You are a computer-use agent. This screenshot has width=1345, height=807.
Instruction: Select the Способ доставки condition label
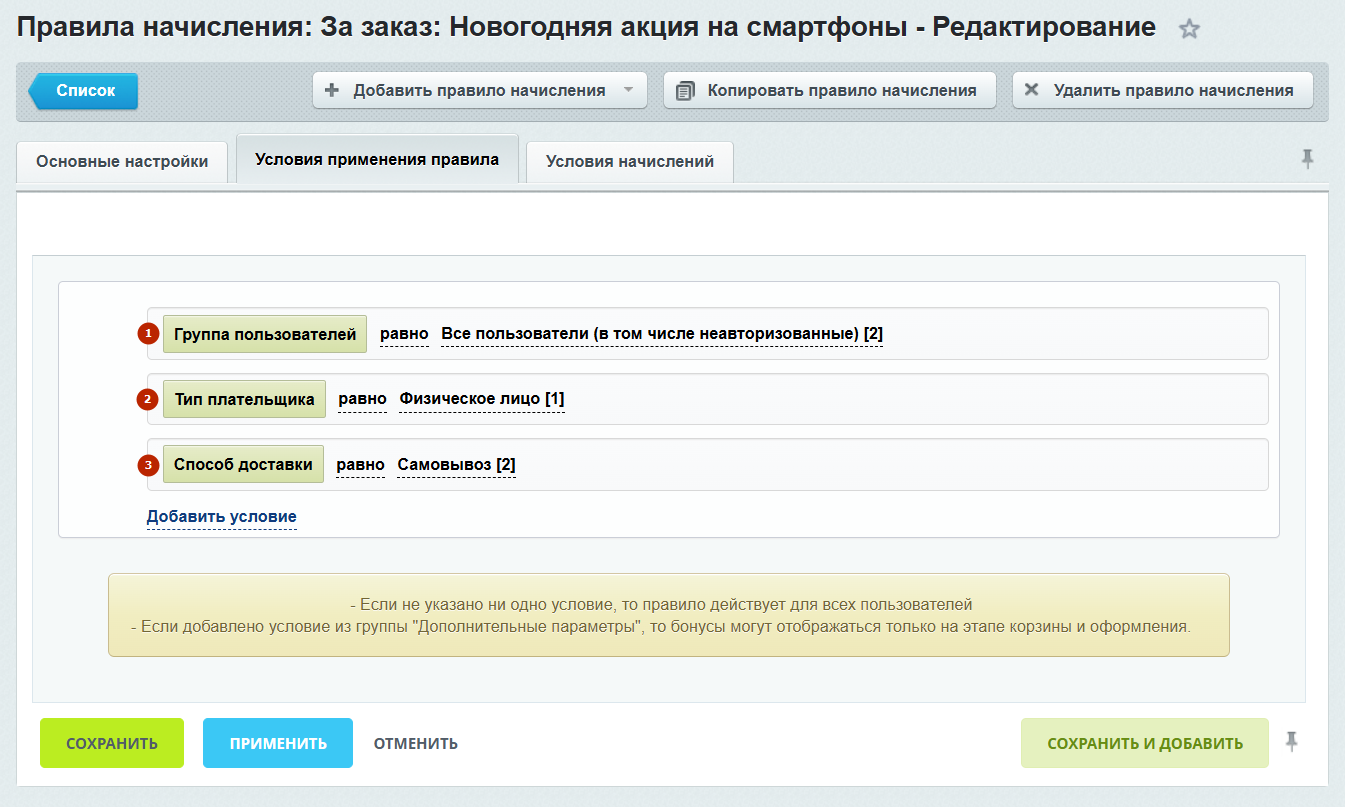click(243, 464)
